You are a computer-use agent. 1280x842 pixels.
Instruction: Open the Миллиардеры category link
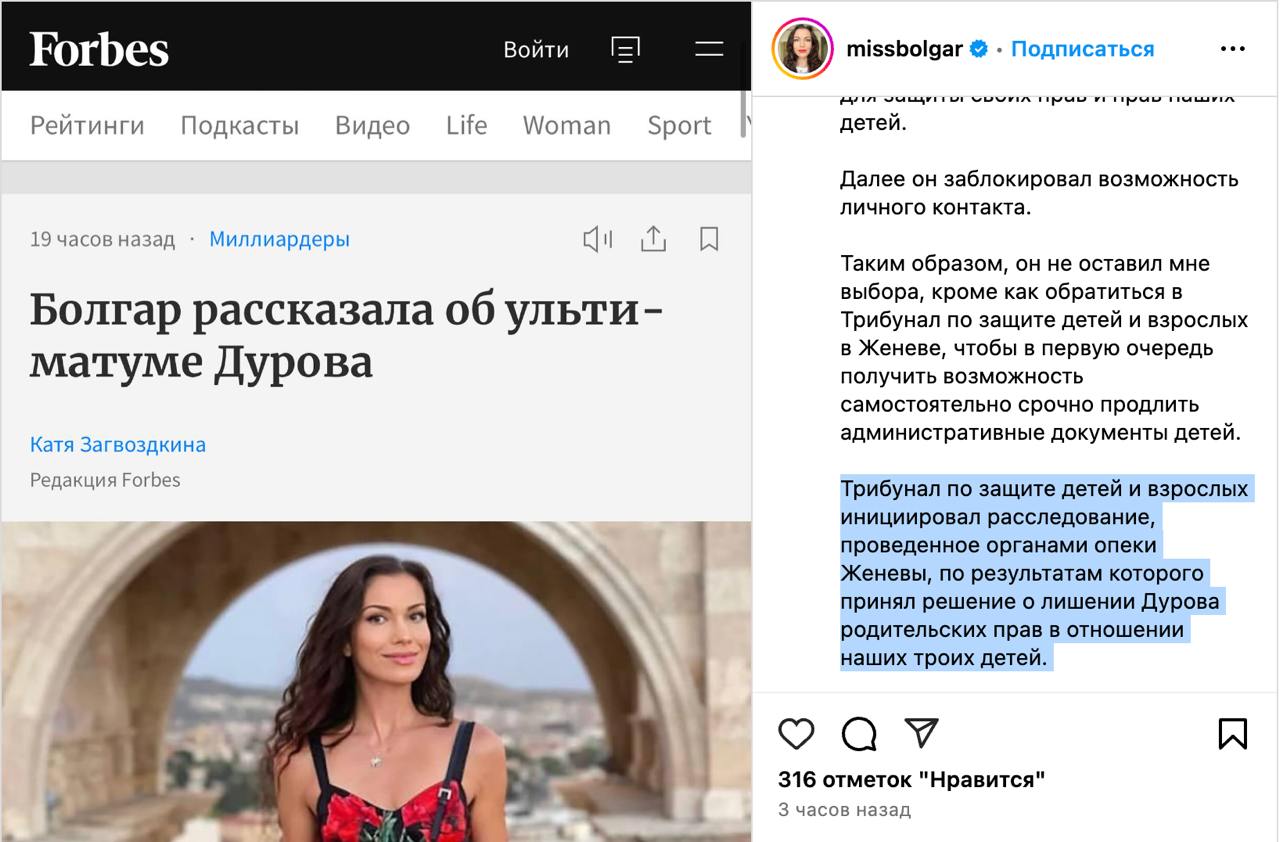(279, 239)
